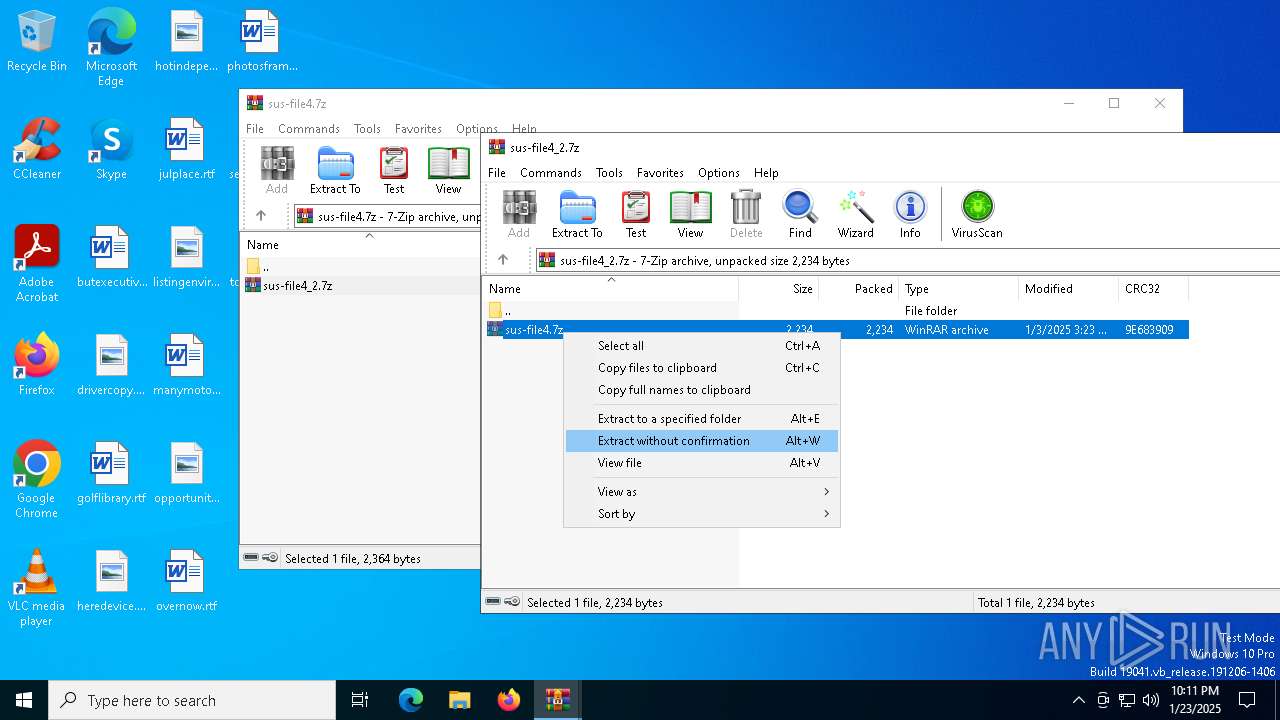Image resolution: width=1280 pixels, height=720 pixels.
Task: Click Test icon in sus-file4_2.7z window
Action: coord(636,215)
